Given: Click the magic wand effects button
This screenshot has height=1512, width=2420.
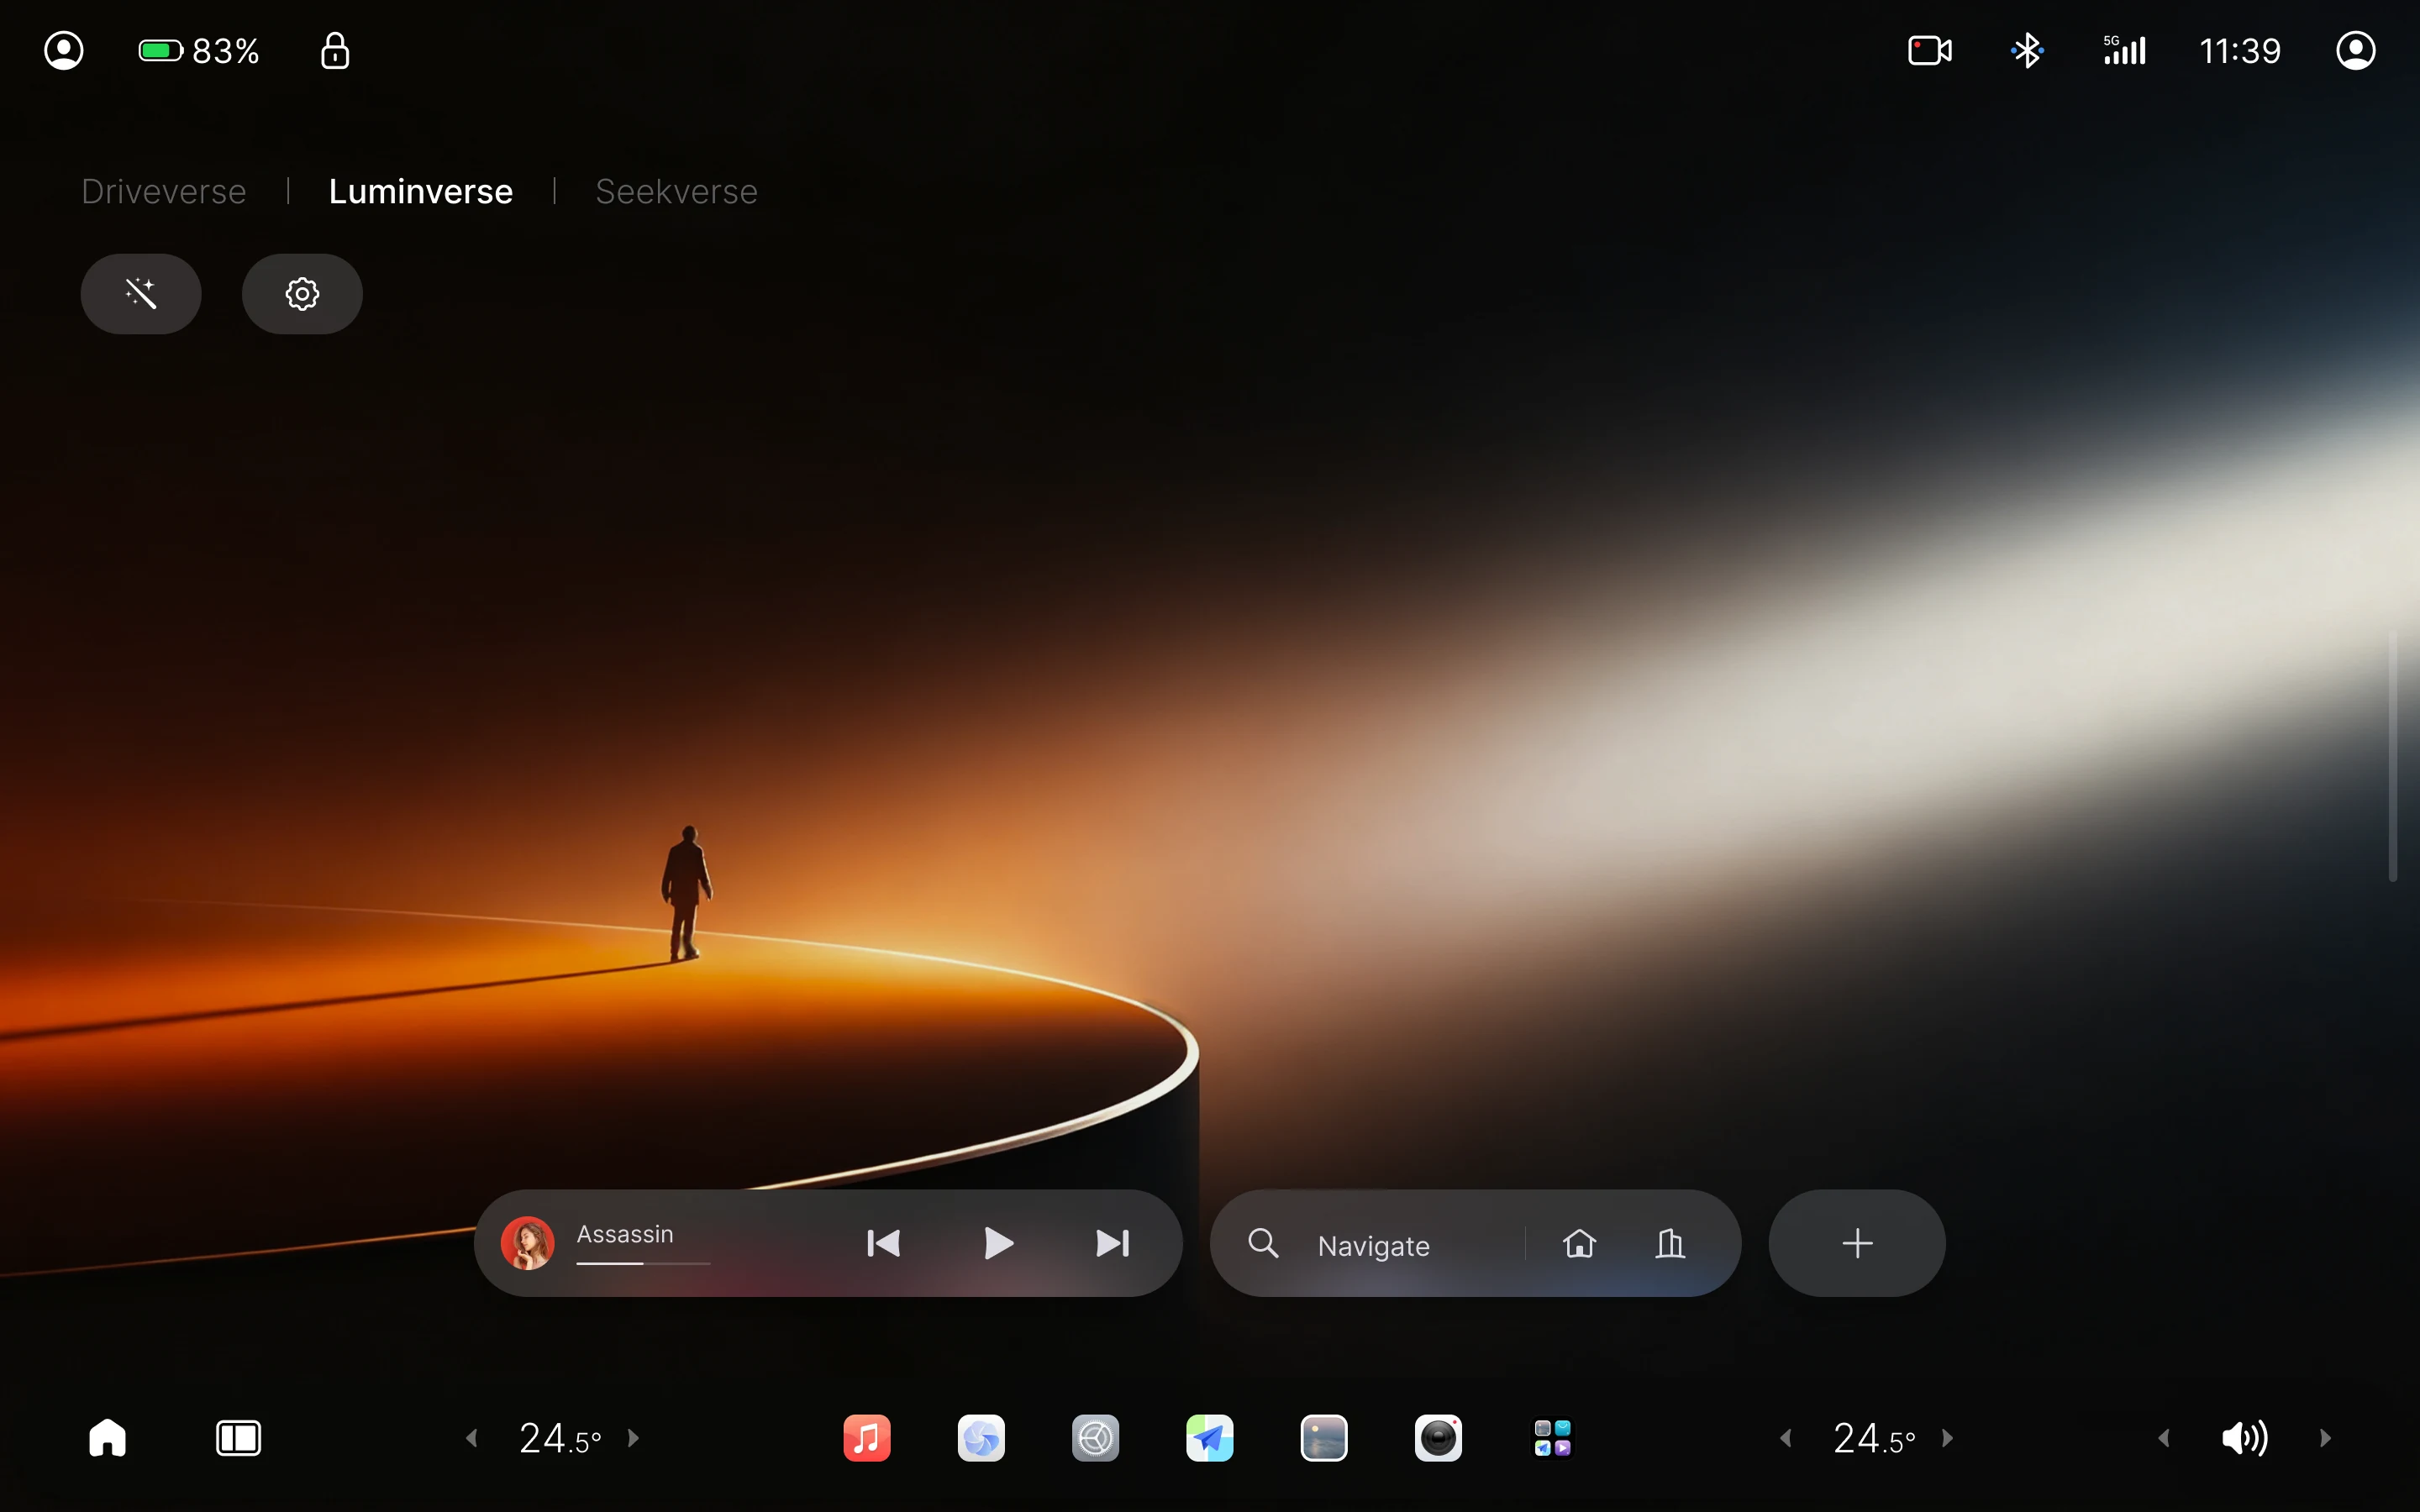Looking at the screenshot, I should coord(141,293).
